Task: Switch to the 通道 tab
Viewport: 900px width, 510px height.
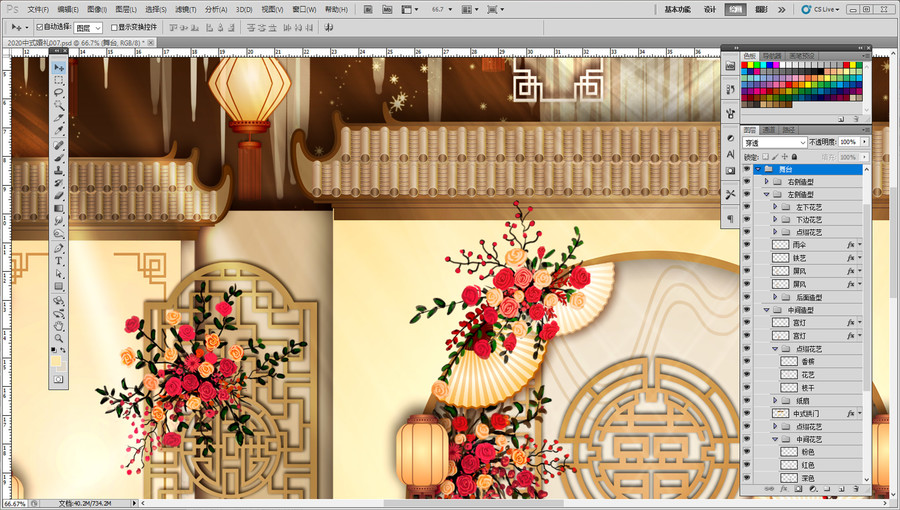Action: point(769,130)
